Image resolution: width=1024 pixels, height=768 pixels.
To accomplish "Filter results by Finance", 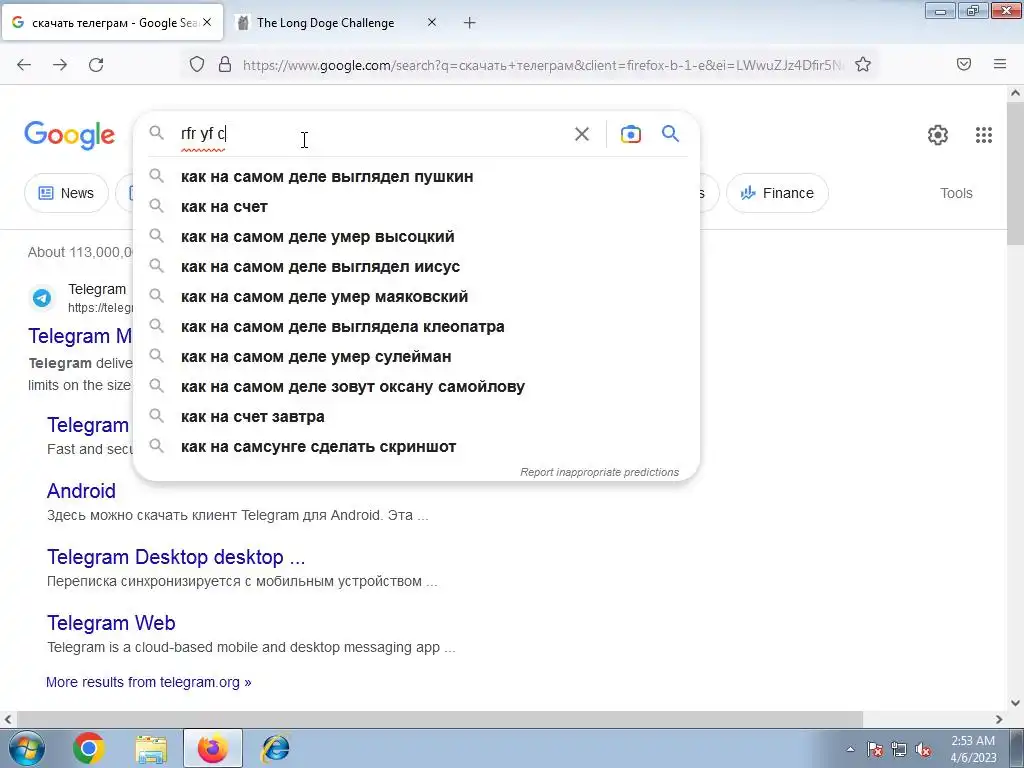I will click(x=777, y=193).
